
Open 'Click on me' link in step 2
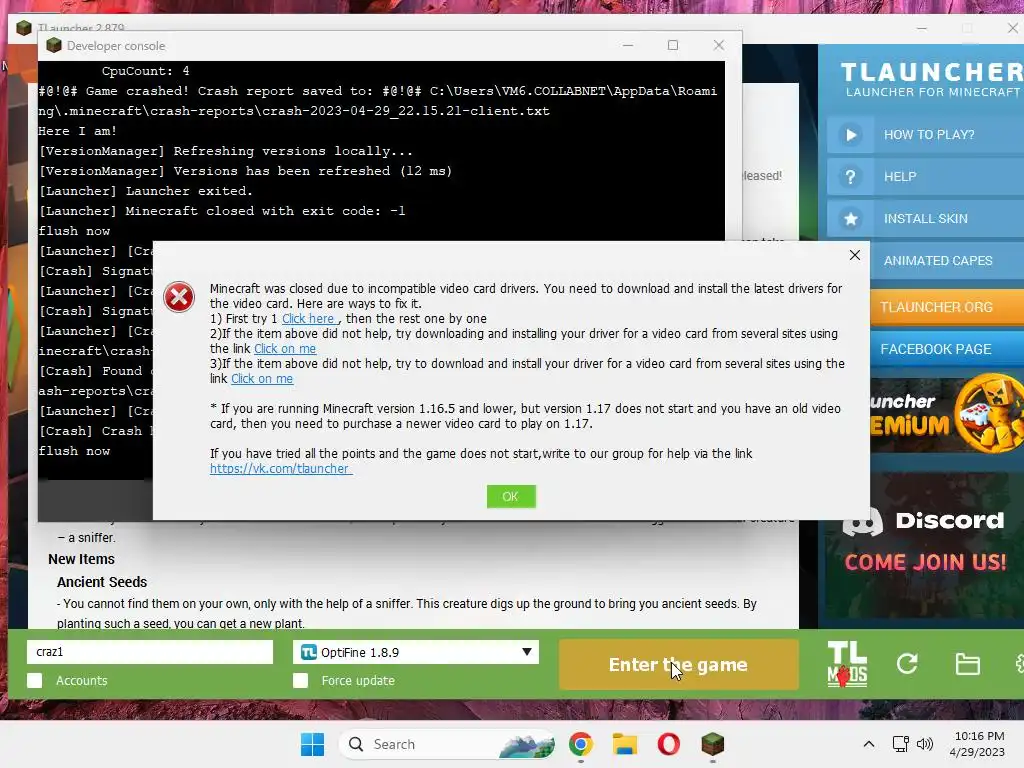tap(285, 349)
